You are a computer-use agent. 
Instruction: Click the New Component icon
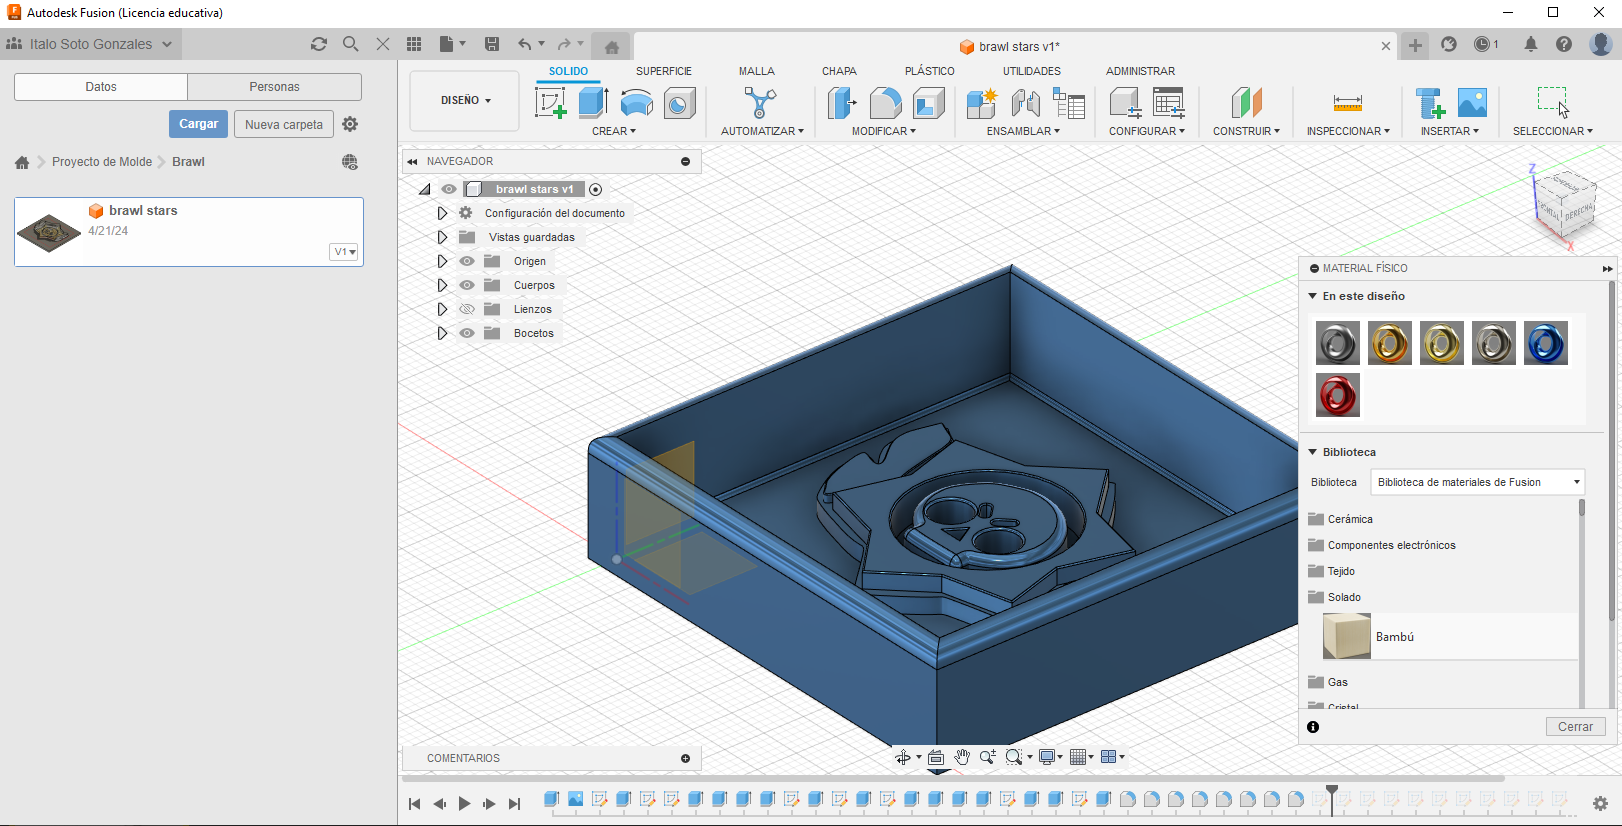[982, 103]
